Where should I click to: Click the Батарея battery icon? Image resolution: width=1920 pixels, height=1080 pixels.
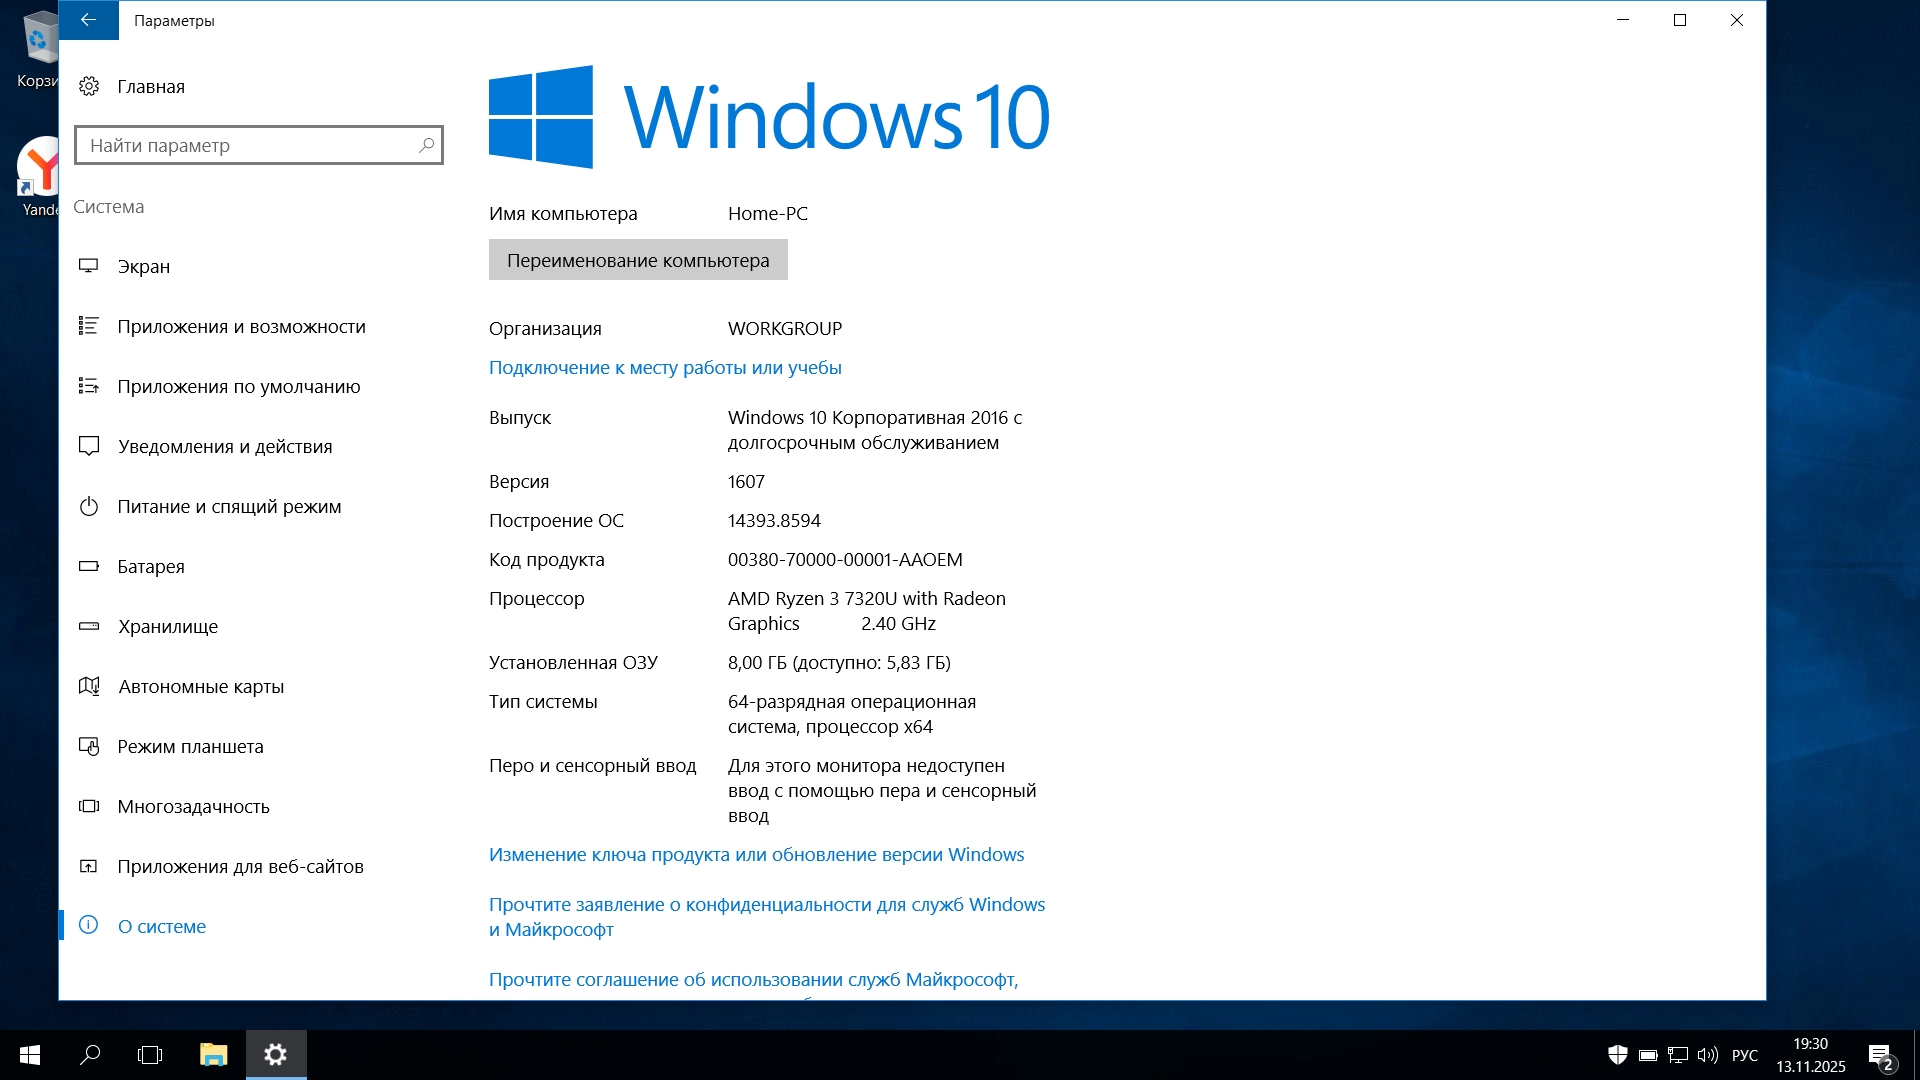(89, 566)
